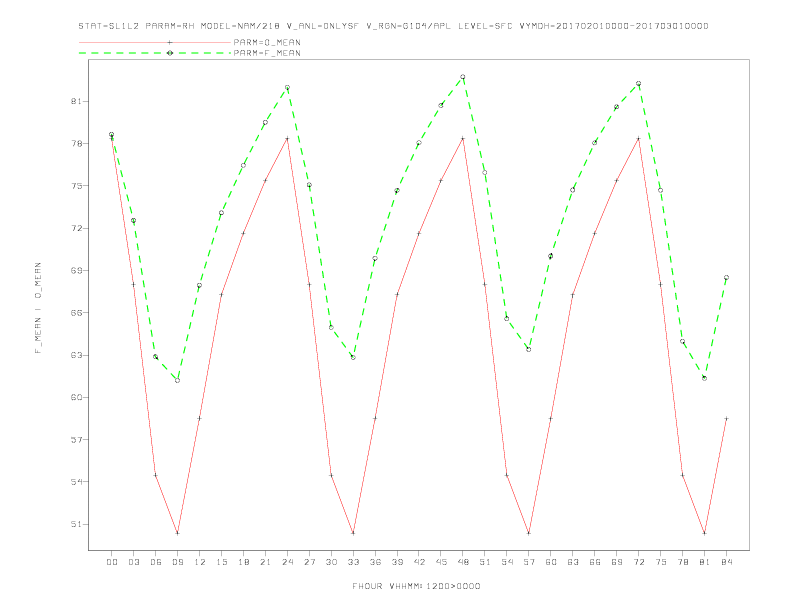Click the 00 forecast hour x-axis label

[112, 562]
